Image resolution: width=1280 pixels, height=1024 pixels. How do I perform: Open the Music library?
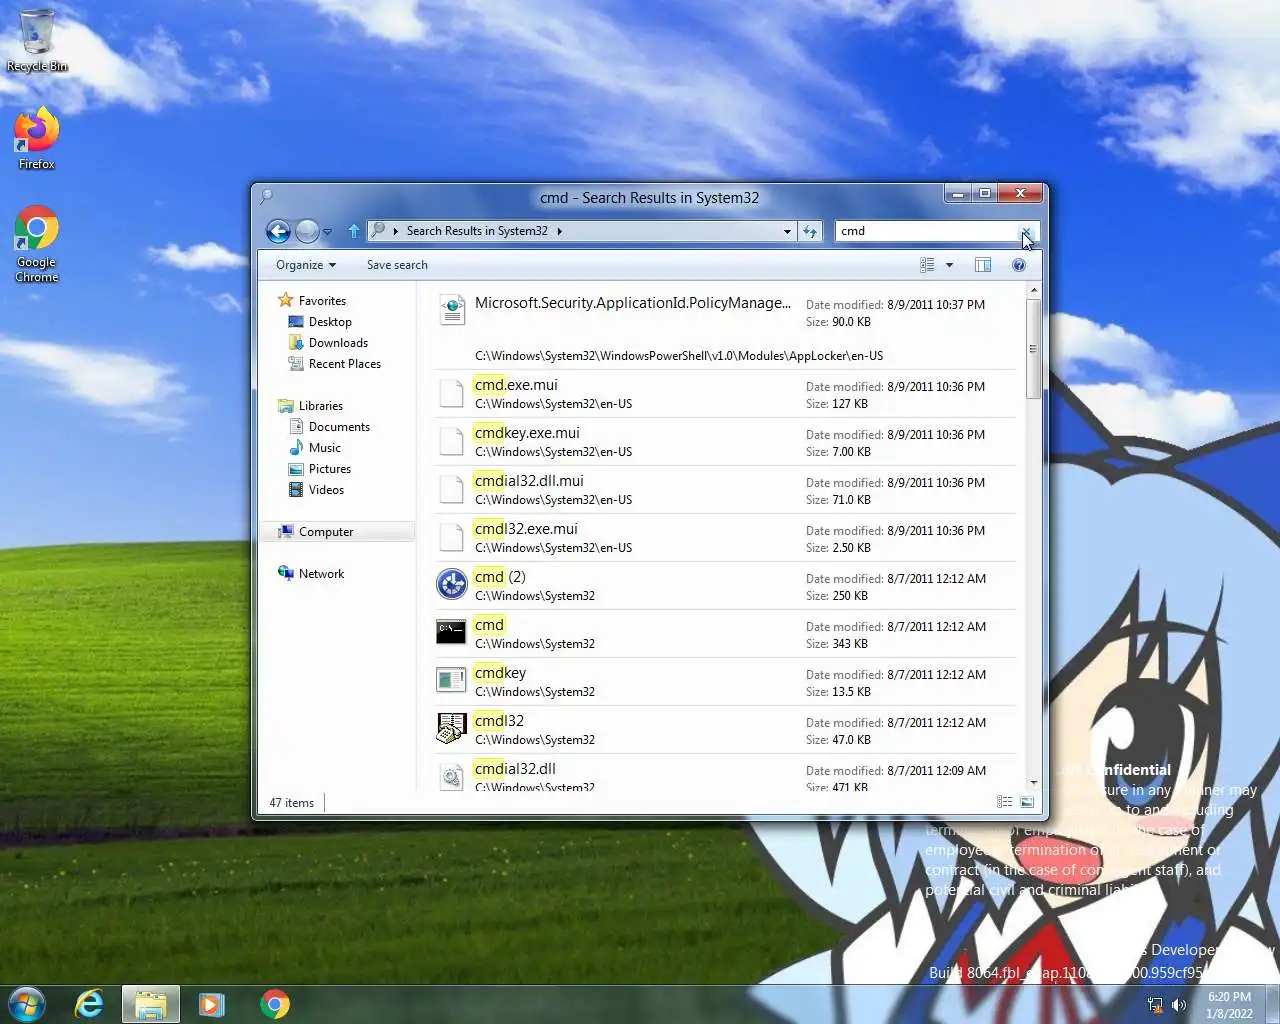click(324, 448)
